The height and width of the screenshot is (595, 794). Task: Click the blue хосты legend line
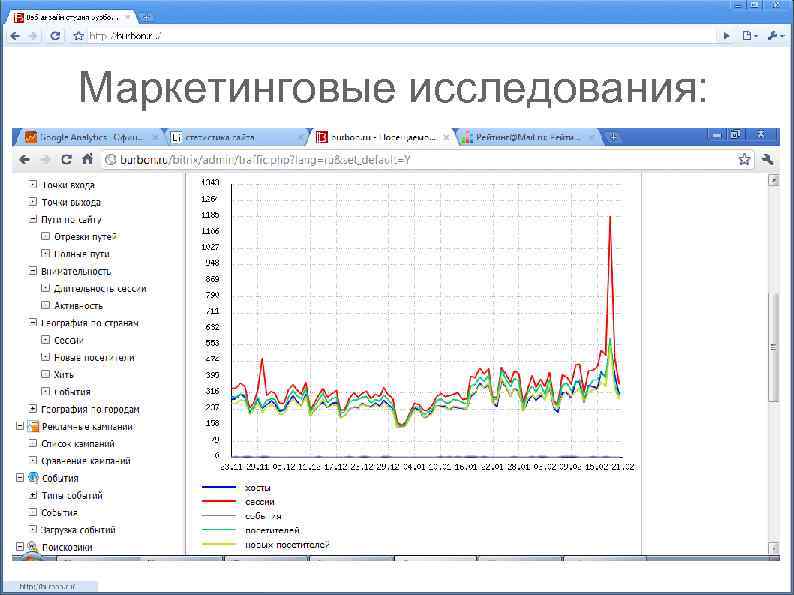(x=219, y=487)
